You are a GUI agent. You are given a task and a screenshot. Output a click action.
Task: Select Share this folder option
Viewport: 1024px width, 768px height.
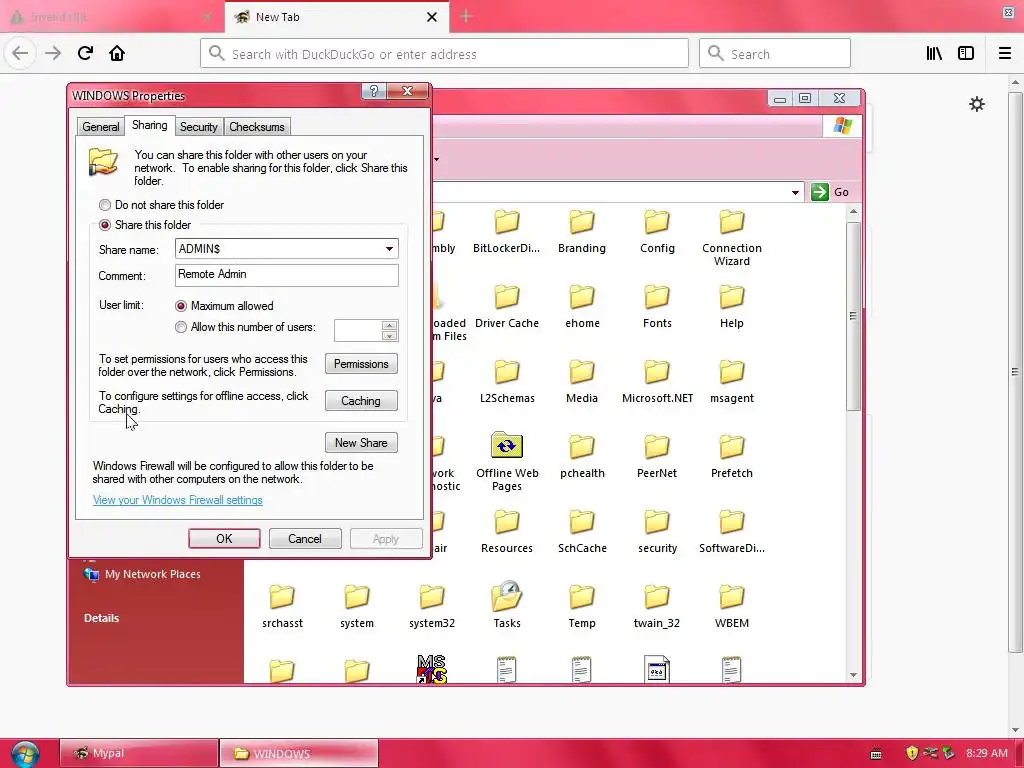click(145, 225)
